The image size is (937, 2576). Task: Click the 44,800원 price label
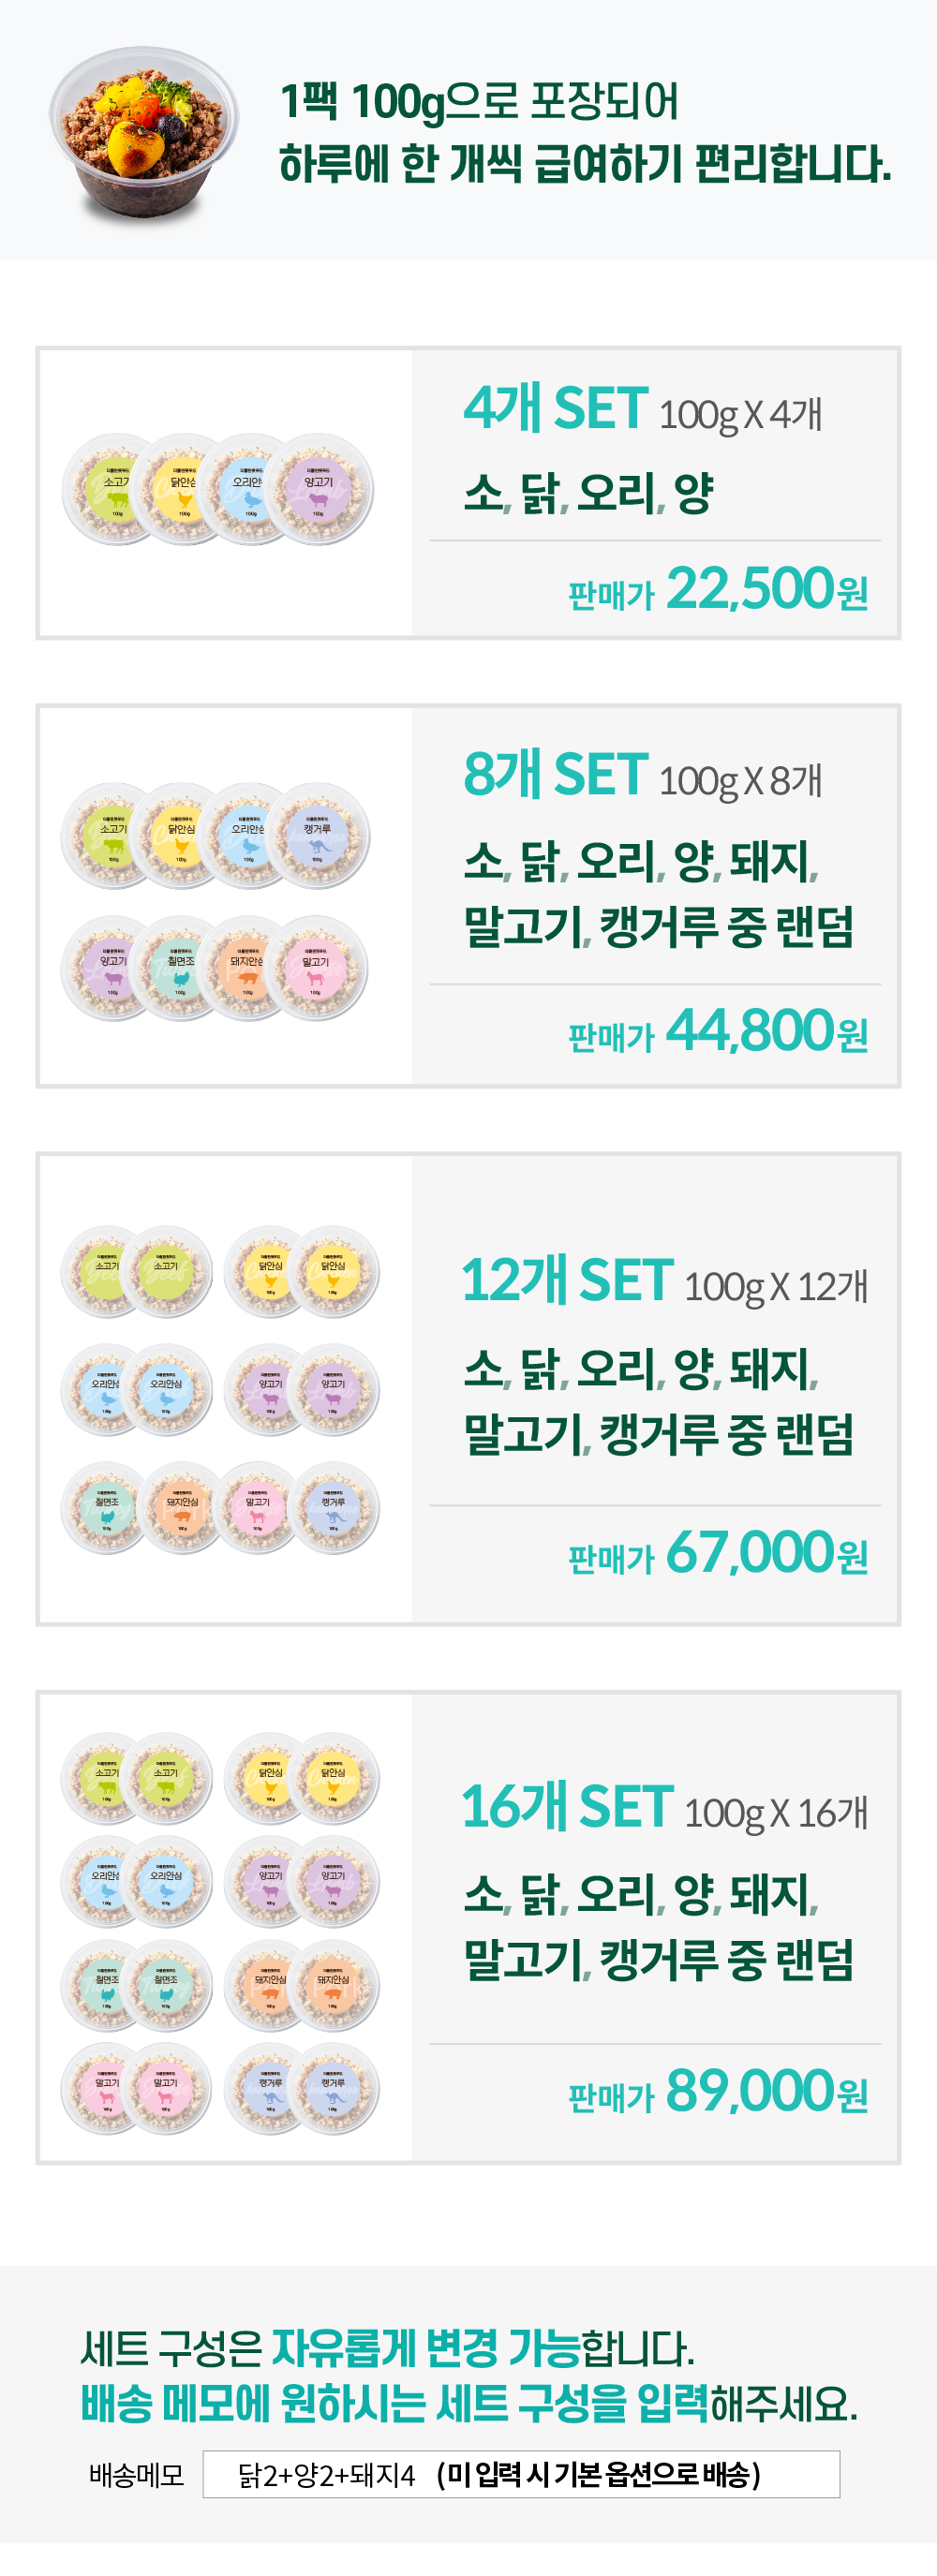tap(766, 1031)
